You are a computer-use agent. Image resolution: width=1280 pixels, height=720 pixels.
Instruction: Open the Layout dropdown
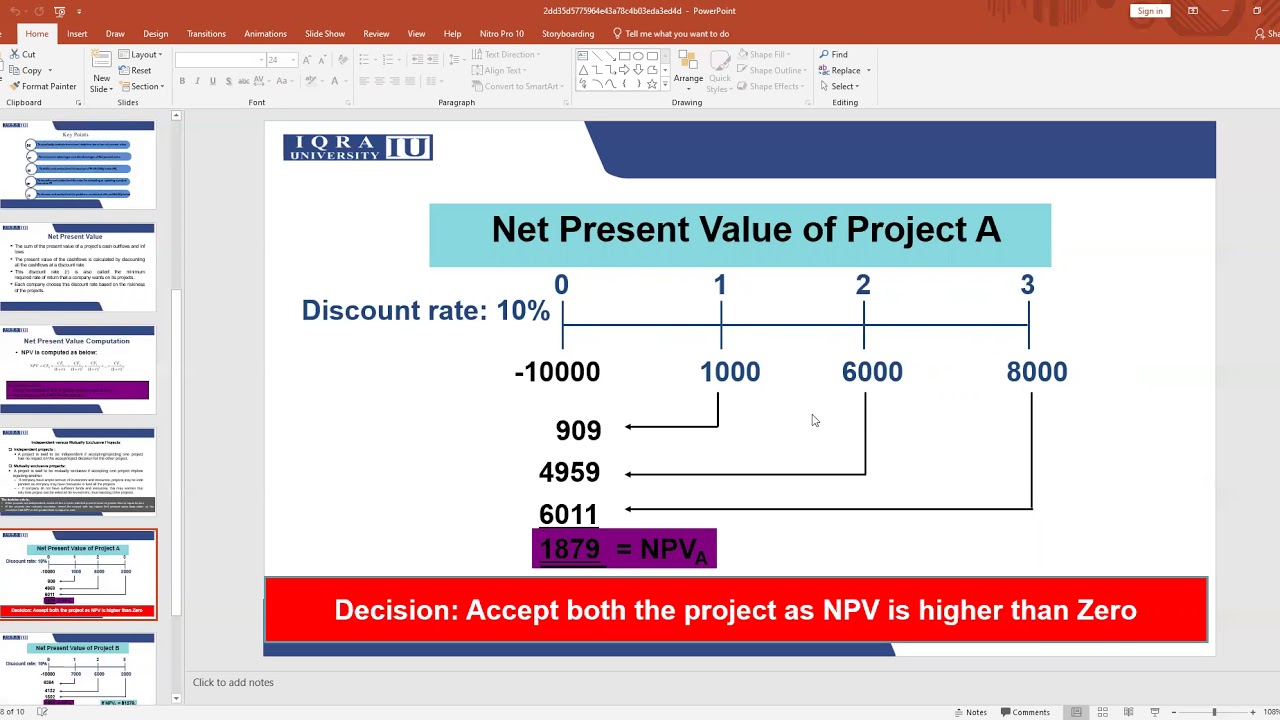[x=140, y=54]
